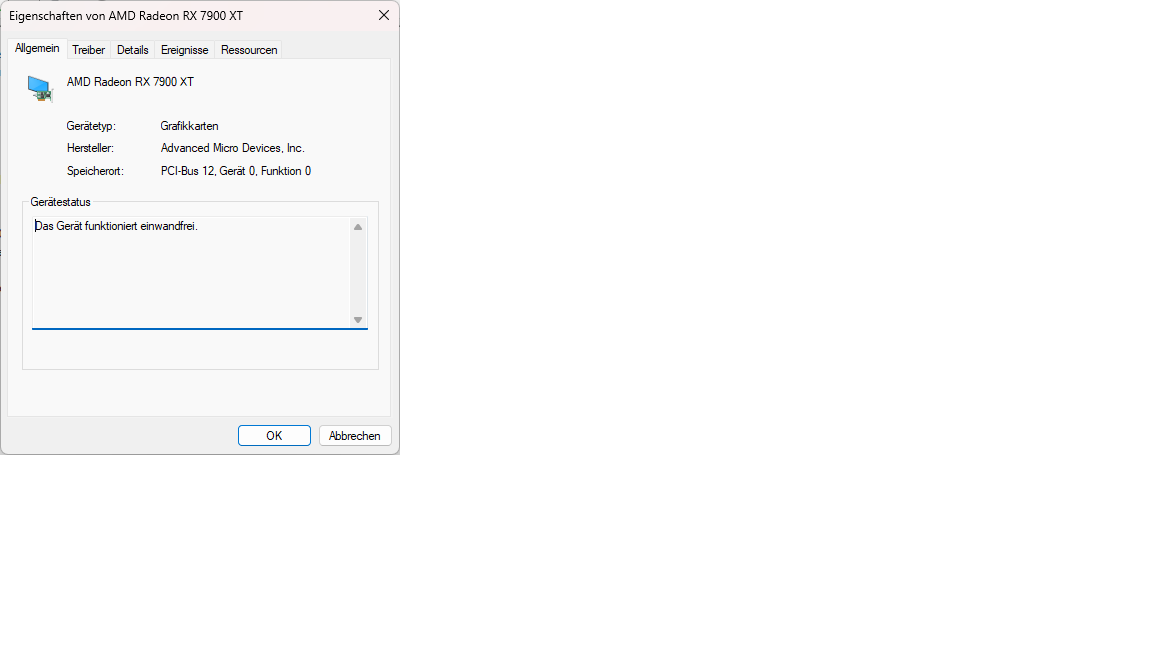This screenshot has height=648, width=1152.
Task: Click the text 'Das Gerät funktioniert einwandfrei.'
Action: coord(116,226)
